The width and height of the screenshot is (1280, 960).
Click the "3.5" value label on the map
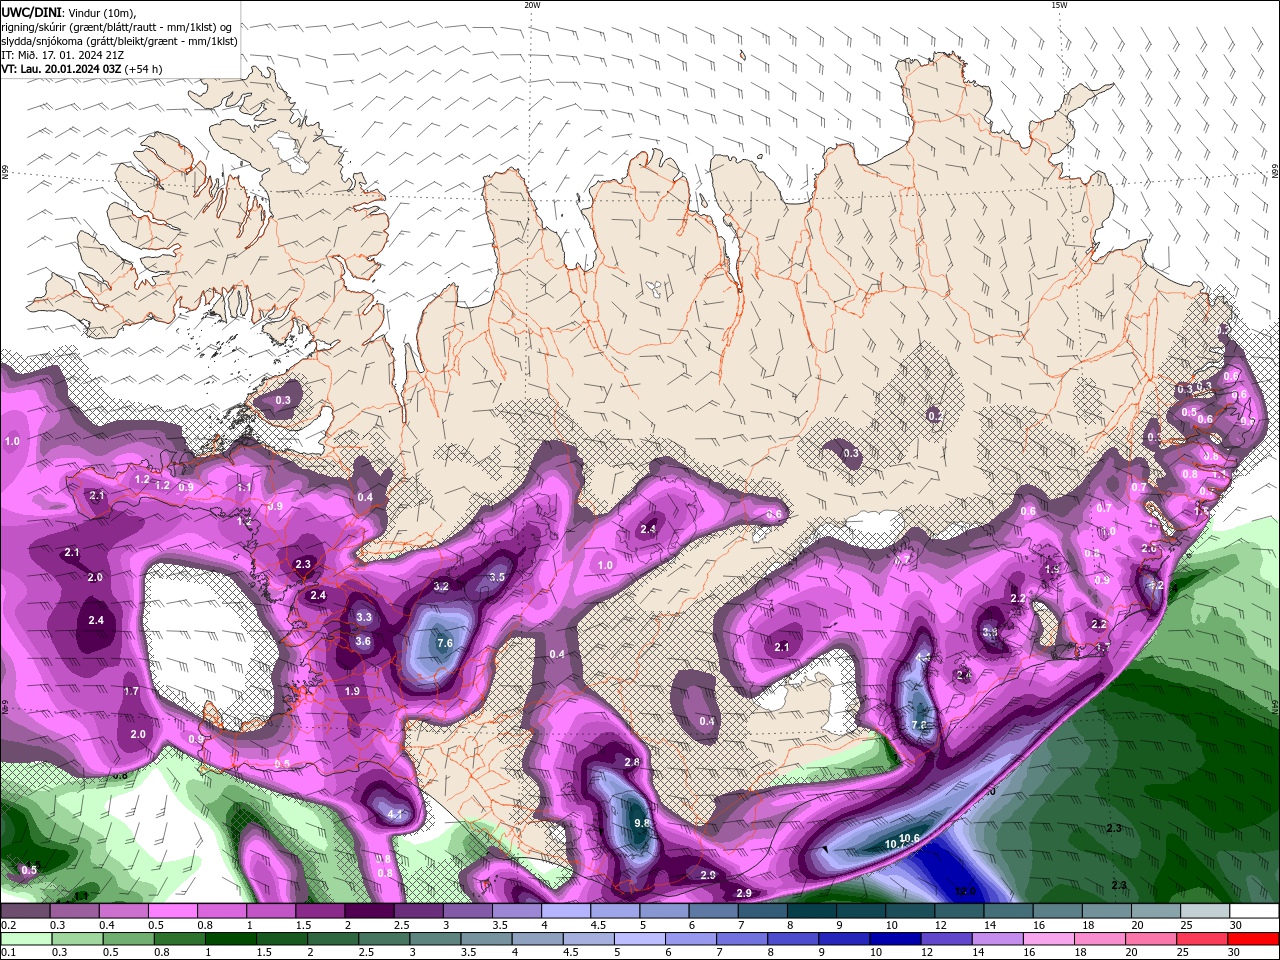pyautogui.click(x=497, y=577)
